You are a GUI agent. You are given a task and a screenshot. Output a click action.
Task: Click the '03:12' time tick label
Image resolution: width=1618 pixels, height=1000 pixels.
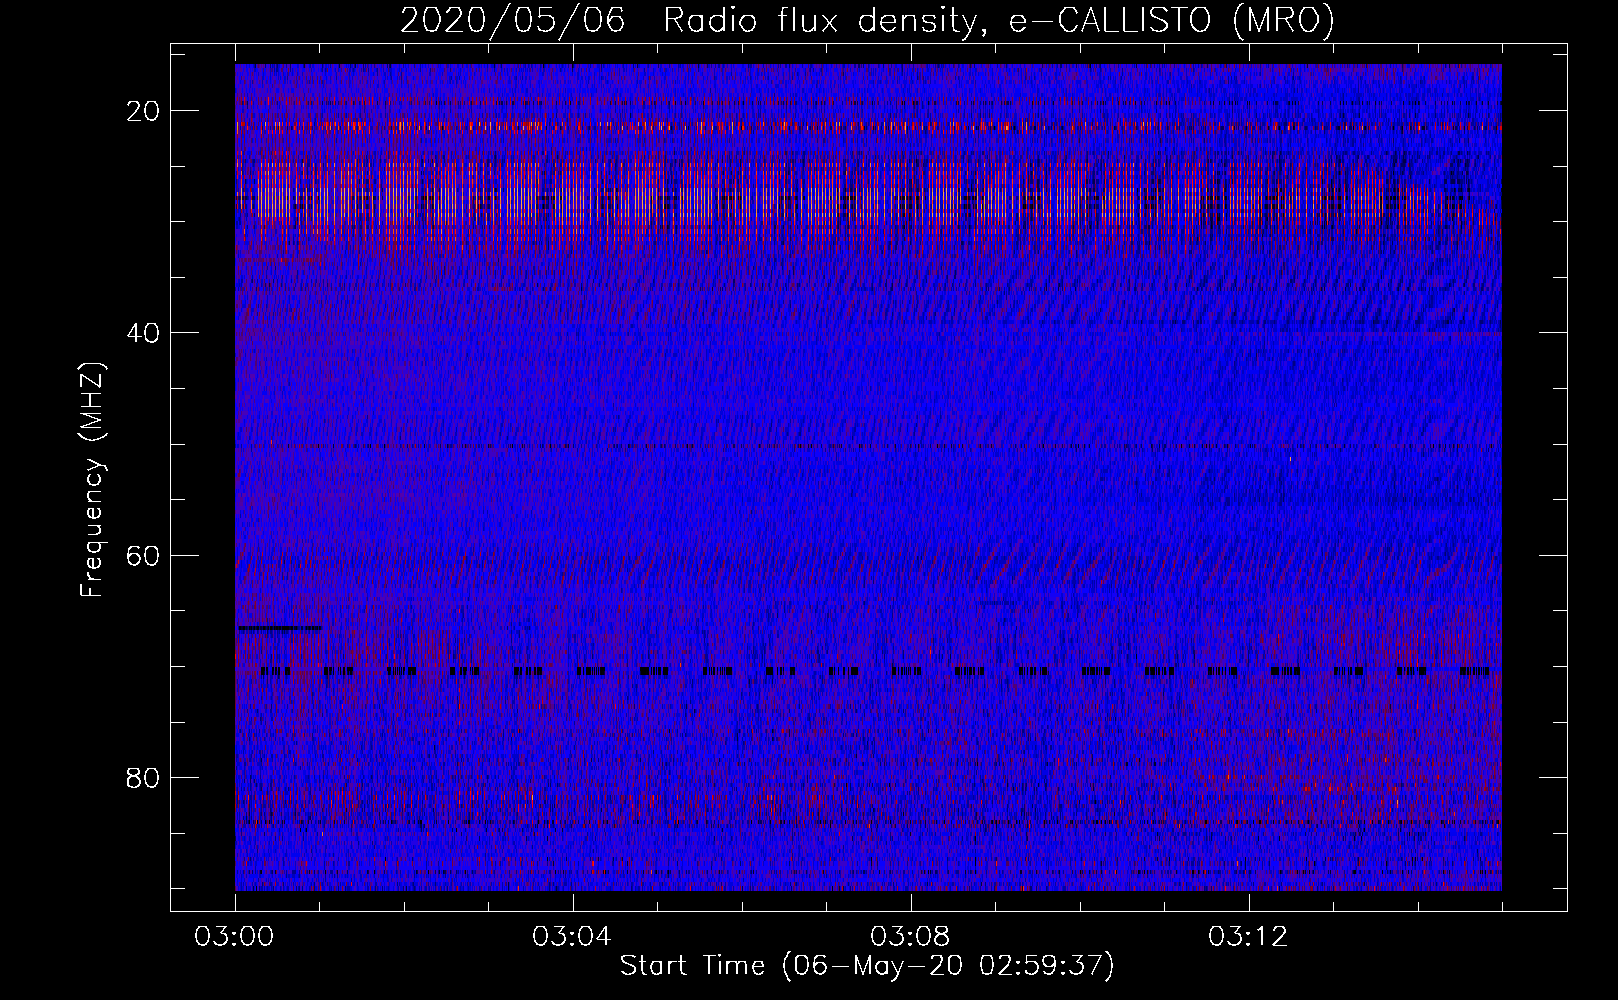coord(1248,937)
